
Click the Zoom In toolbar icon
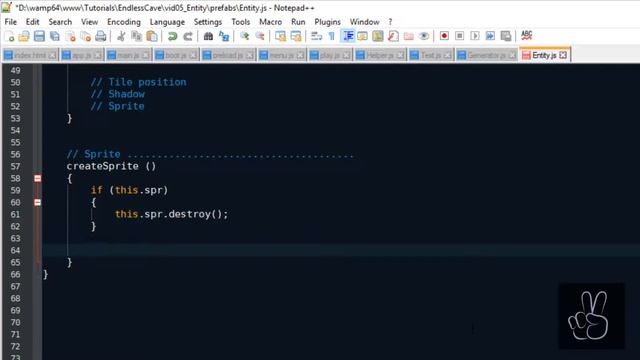[x=244, y=36]
